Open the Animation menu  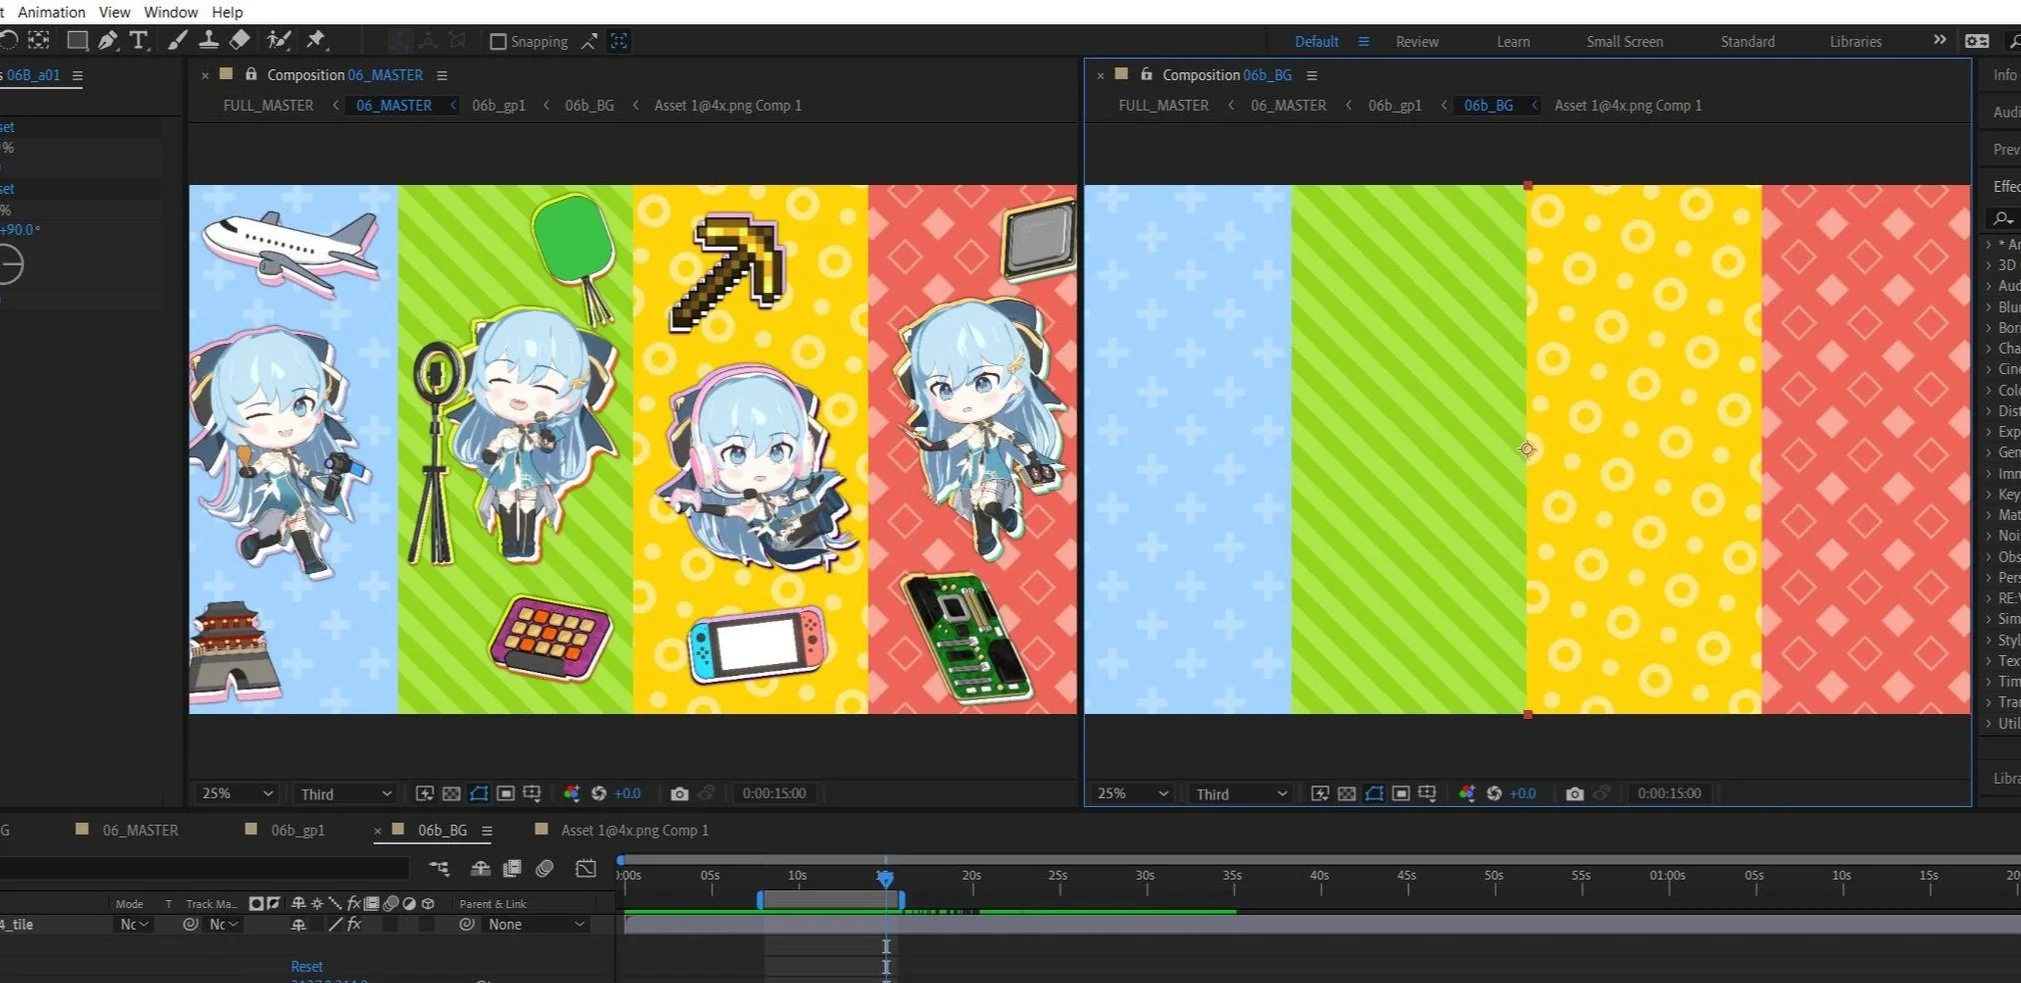click(x=51, y=12)
